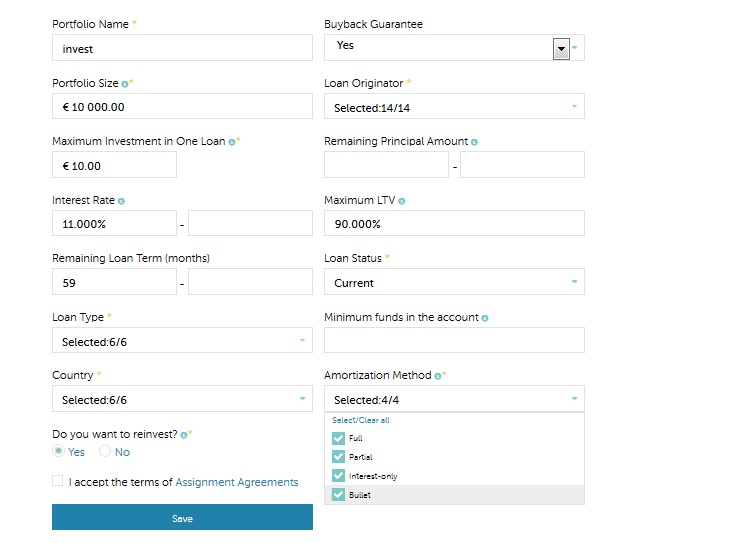745x543 pixels.
Task: Click info icon beside Remaining Principal Amount
Action: click(474, 142)
